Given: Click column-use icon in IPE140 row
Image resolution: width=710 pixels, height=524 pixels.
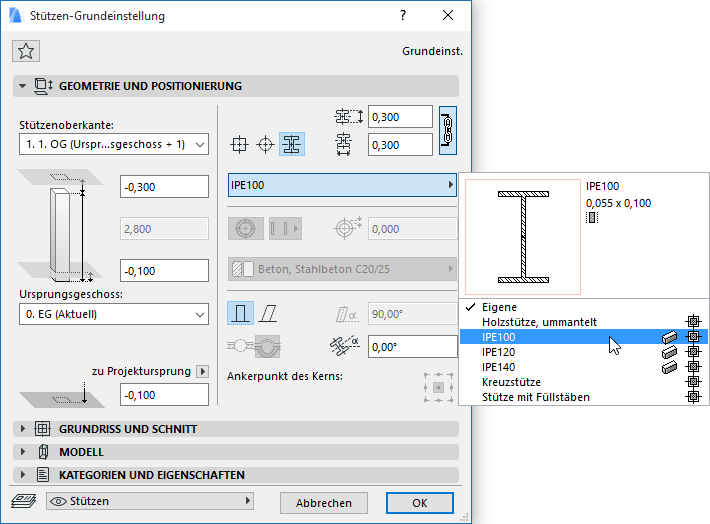Looking at the screenshot, I should coord(693,366).
